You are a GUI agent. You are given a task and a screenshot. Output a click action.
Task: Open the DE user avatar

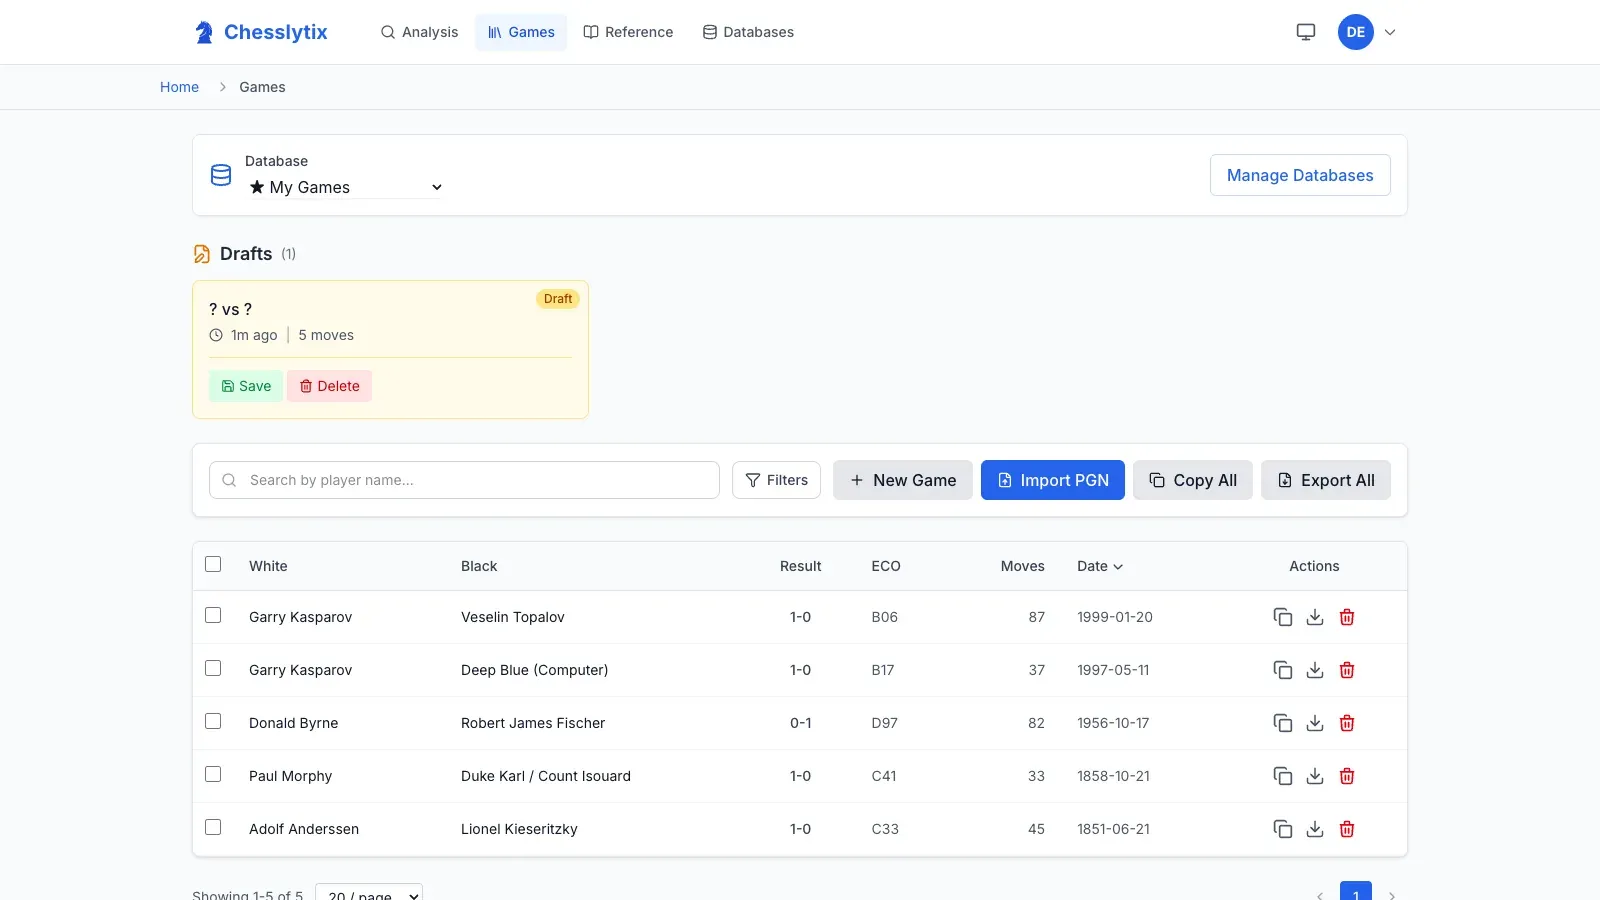(1356, 32)
